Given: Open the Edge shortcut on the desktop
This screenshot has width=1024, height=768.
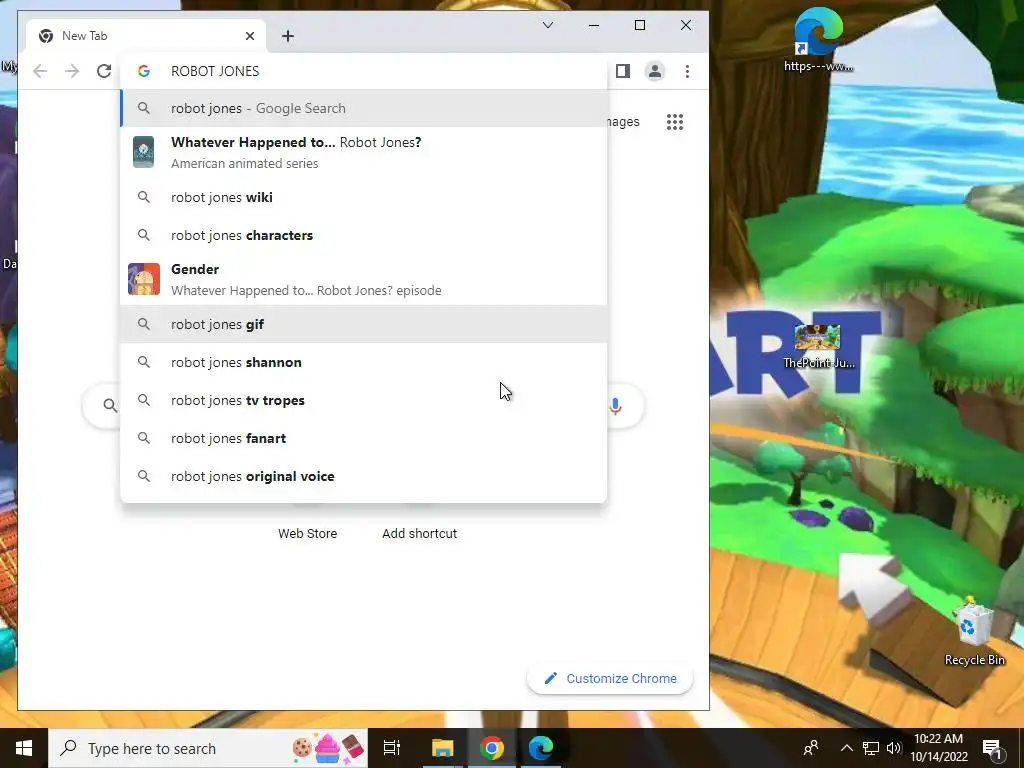Looking at the screenshot, I should (818, 39).
